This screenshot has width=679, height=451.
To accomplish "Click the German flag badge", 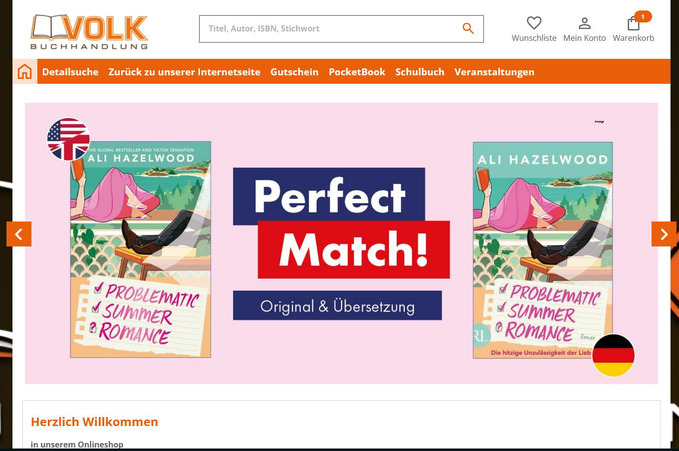I will [x=613, y=355].
